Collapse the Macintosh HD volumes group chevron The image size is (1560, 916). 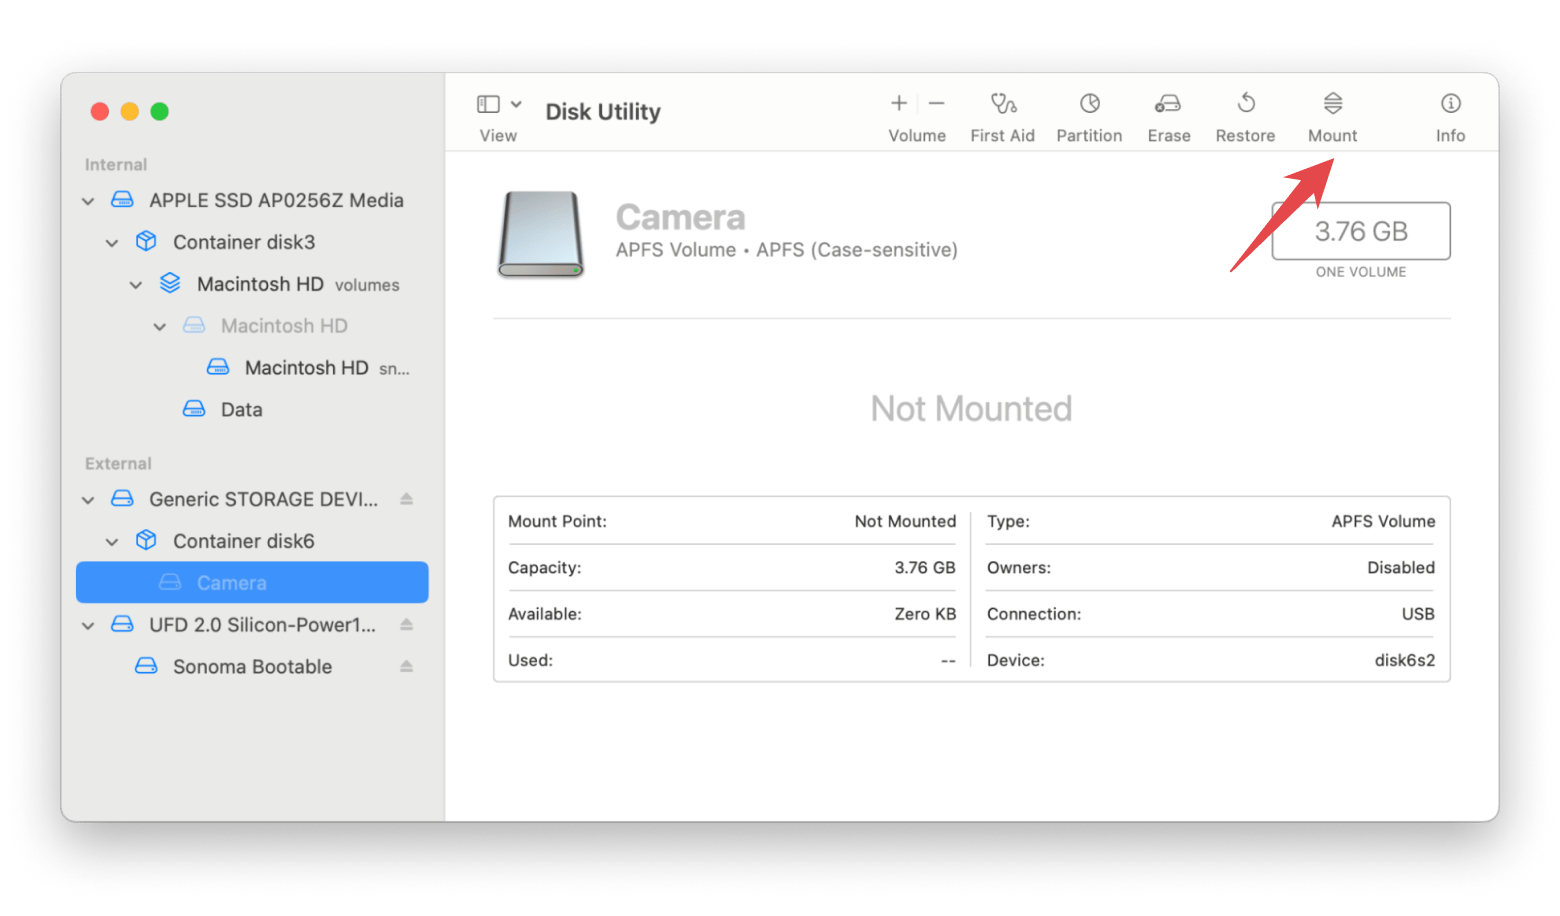(136, 285)
